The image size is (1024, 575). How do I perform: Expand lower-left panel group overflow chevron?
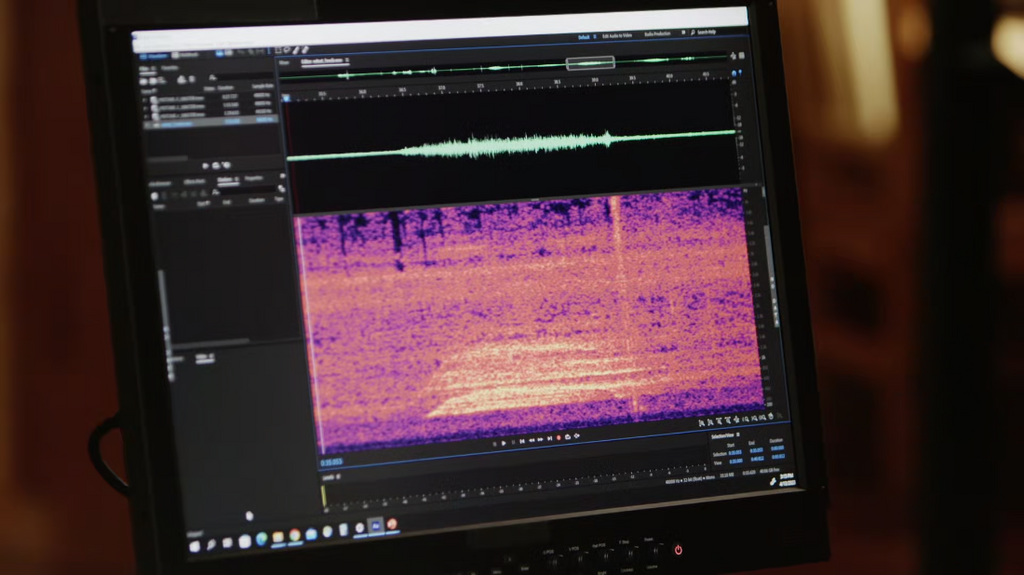point(282,176)
